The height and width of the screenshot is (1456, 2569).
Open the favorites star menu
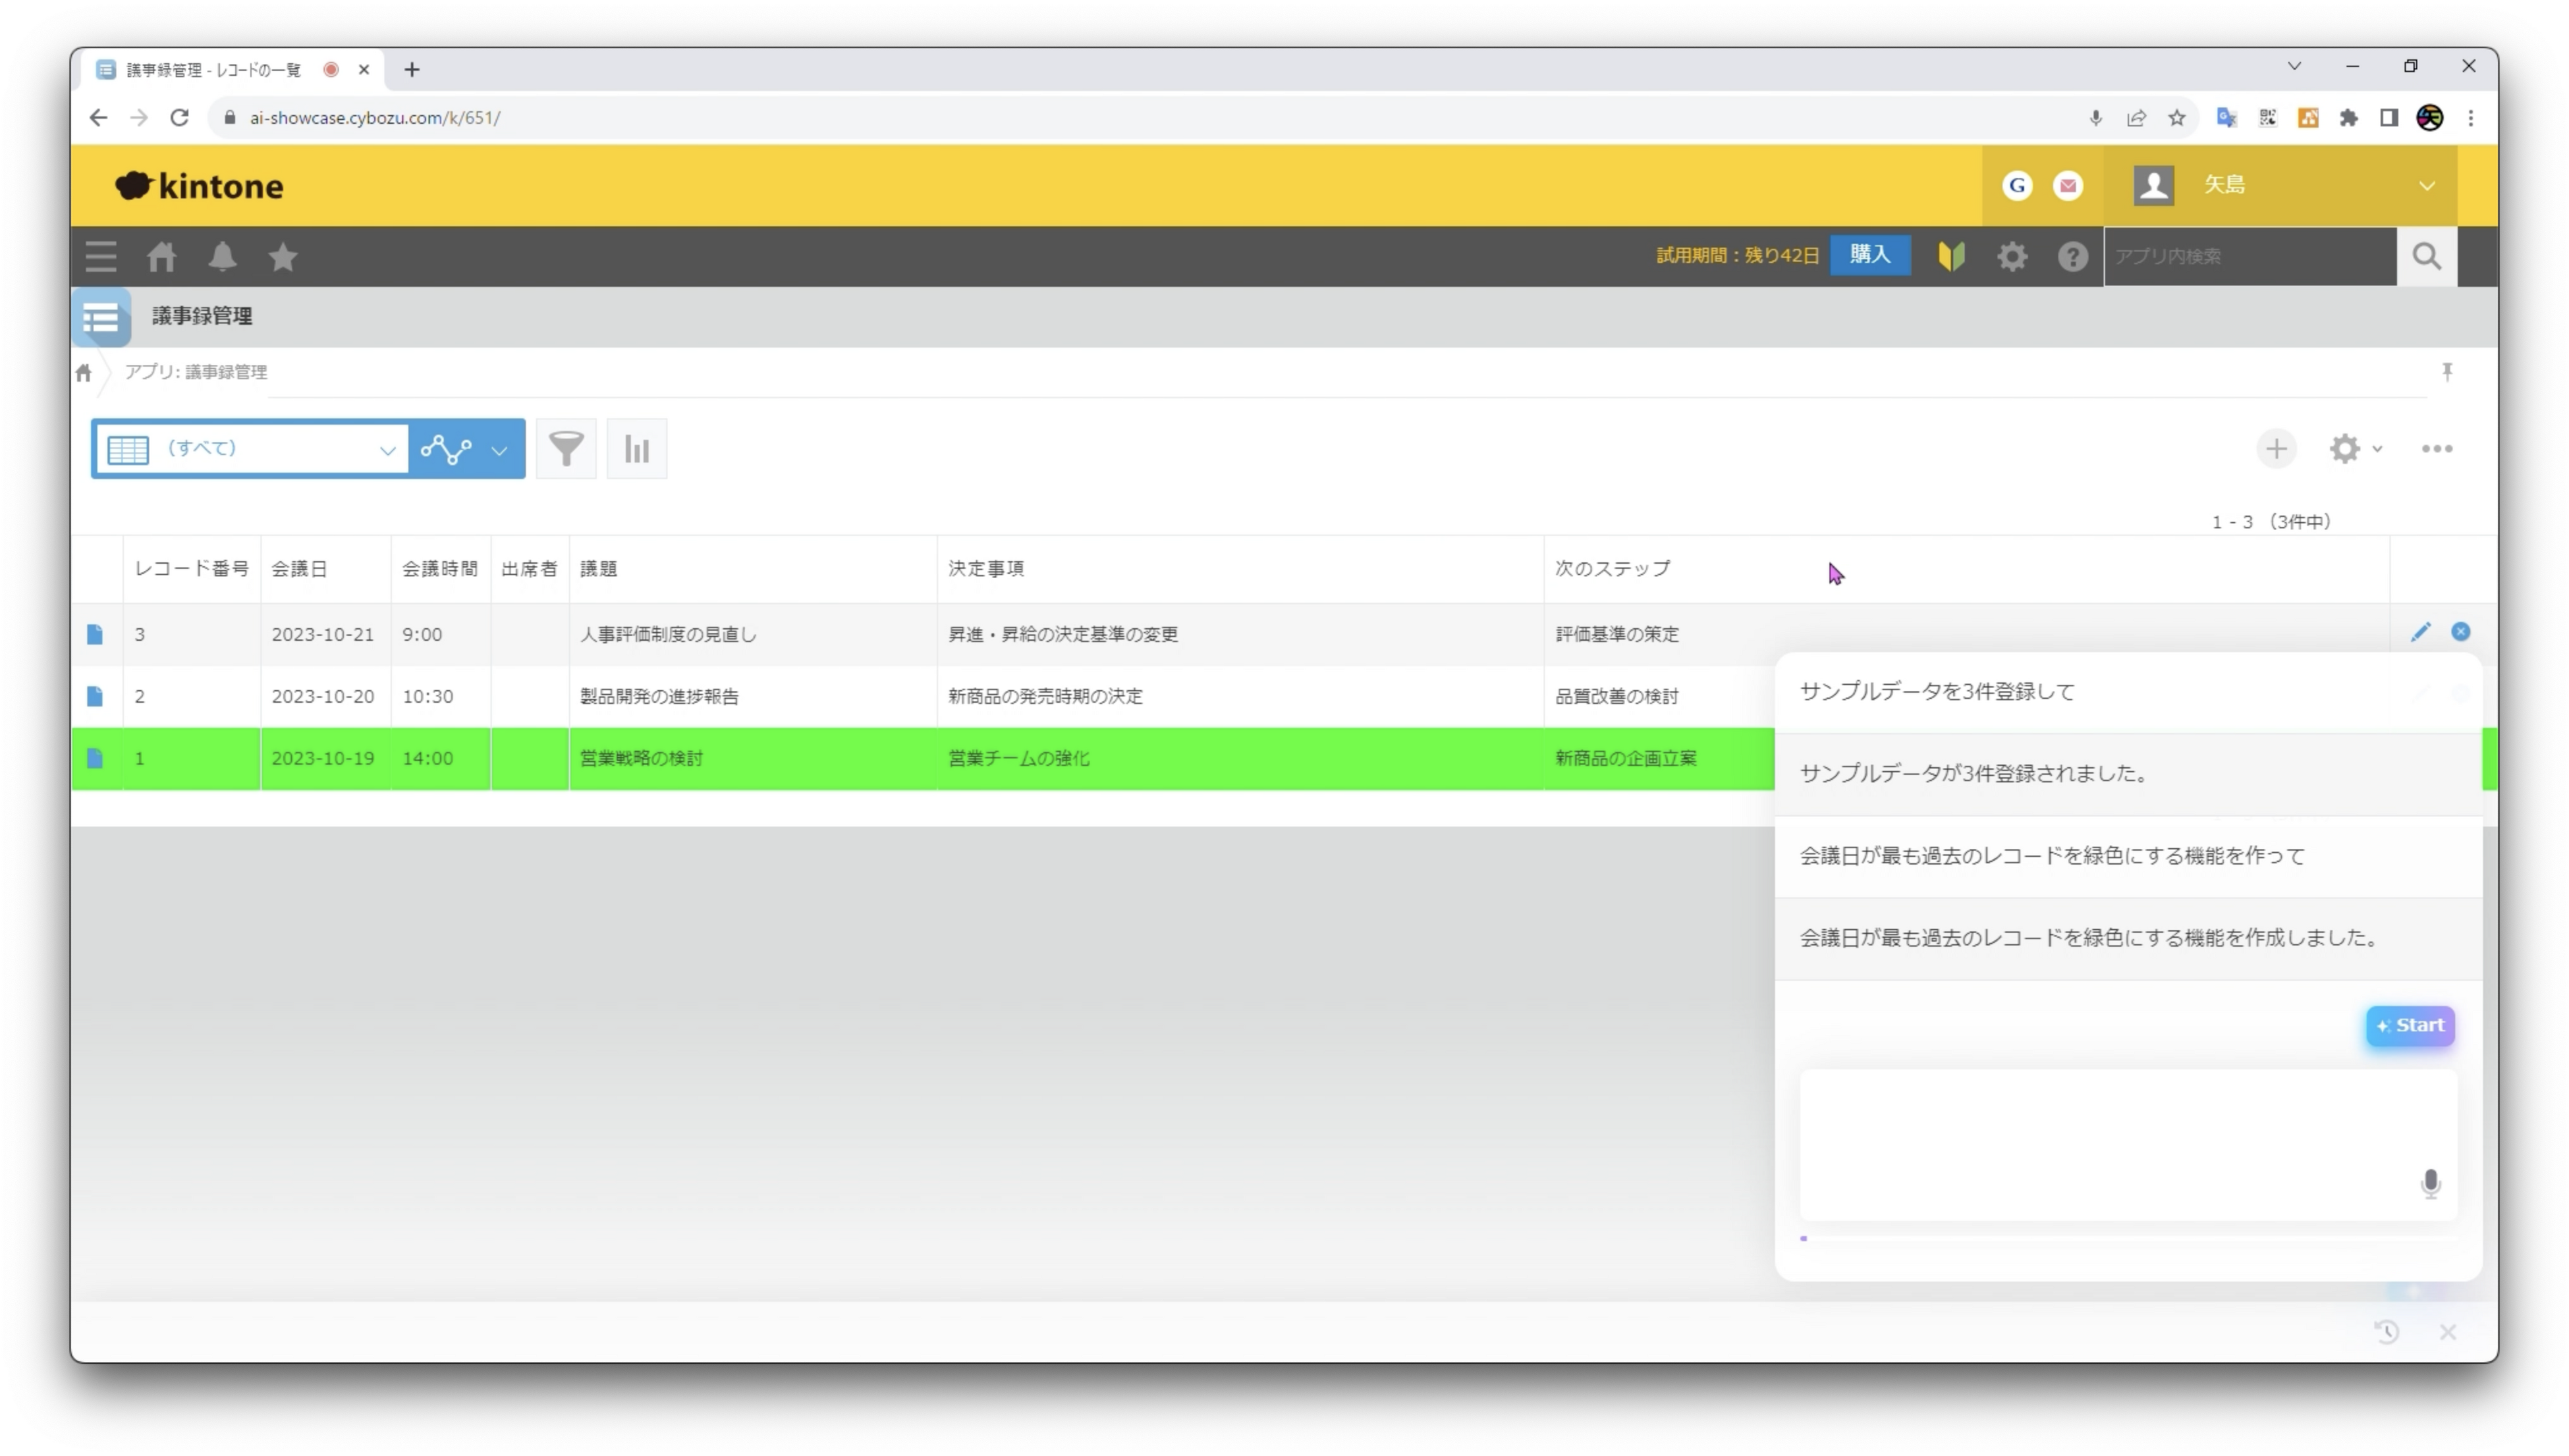[283, 257]
